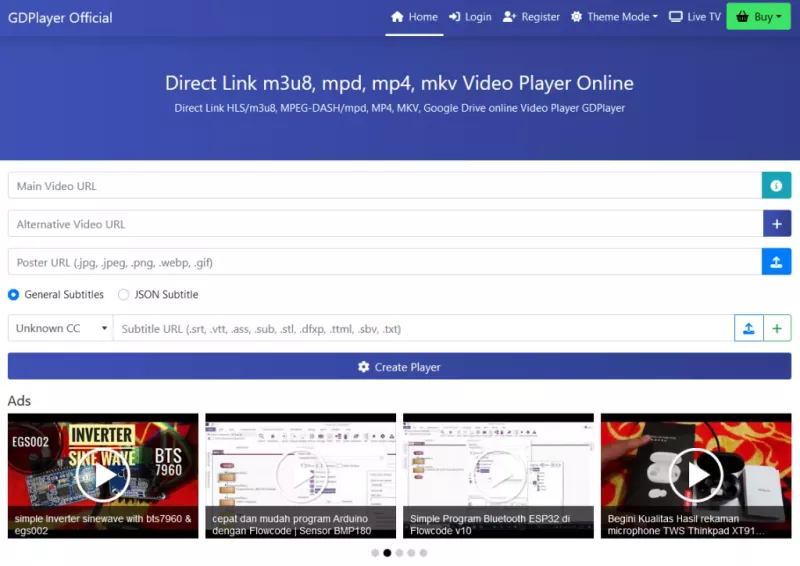The height and width of the screenshot is (566, 800).
Task: Open the Live TV page
Action: pyautogui.click(x=694, y=17)
